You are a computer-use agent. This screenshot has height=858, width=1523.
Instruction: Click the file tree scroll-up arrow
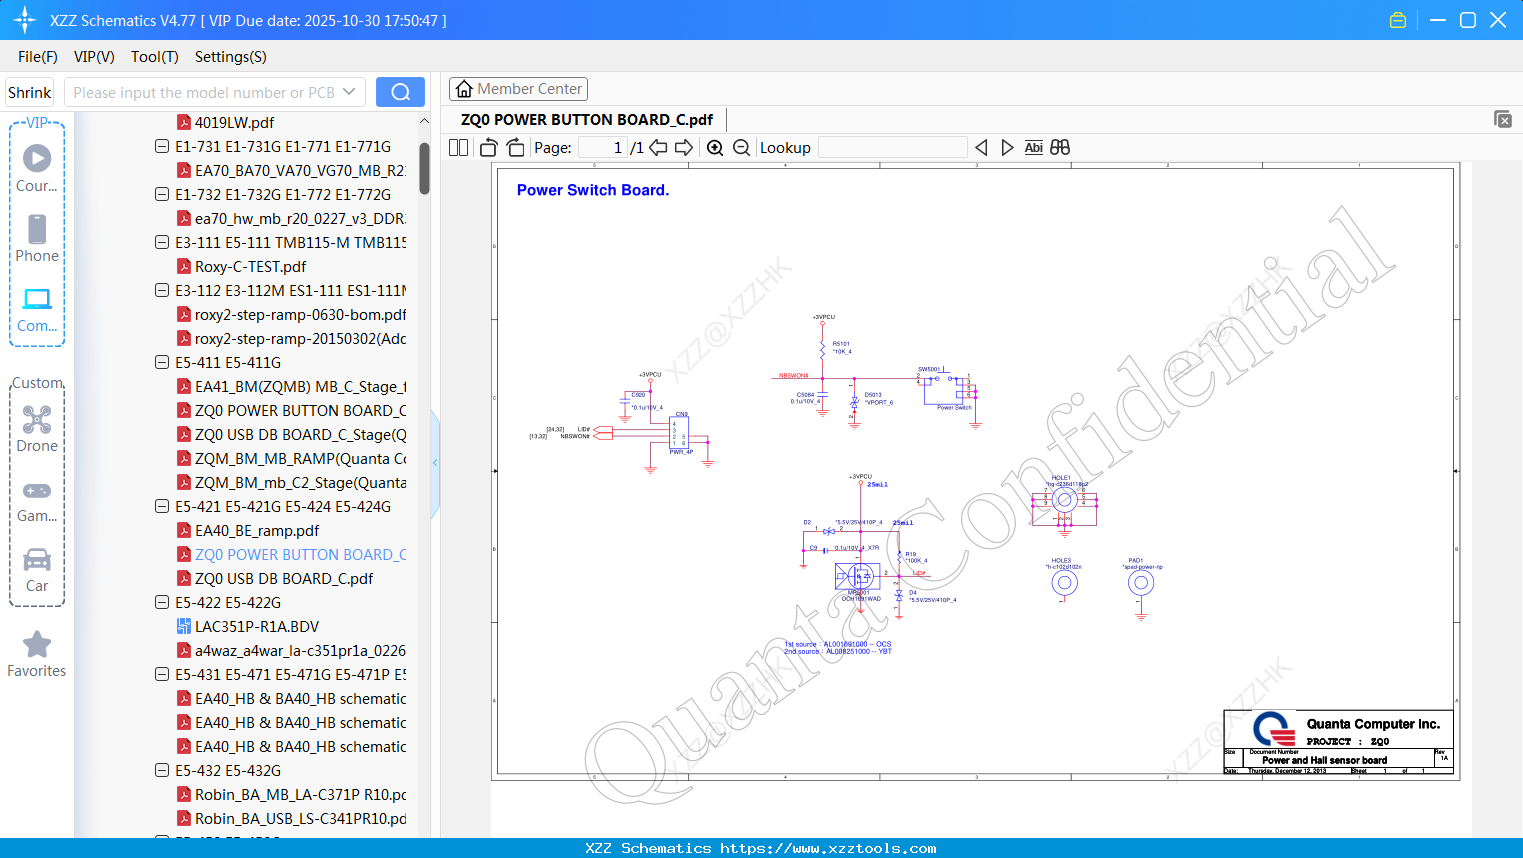pos(424,121)
